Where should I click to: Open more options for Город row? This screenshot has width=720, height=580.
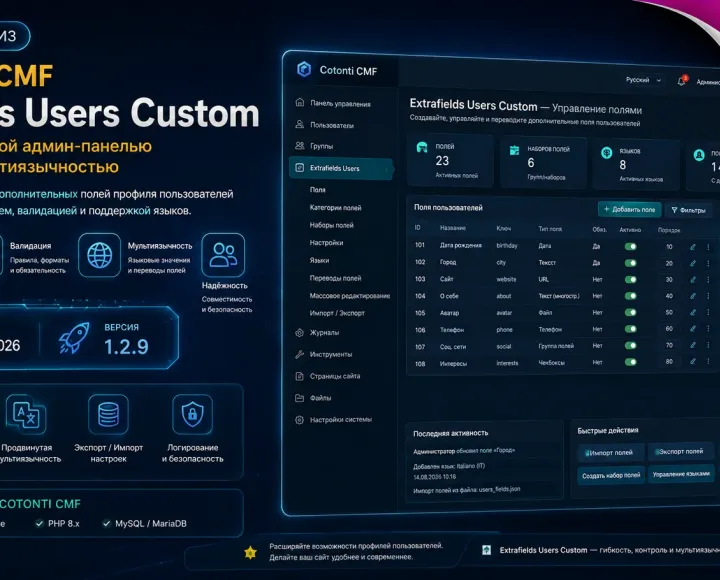point(708,263)
